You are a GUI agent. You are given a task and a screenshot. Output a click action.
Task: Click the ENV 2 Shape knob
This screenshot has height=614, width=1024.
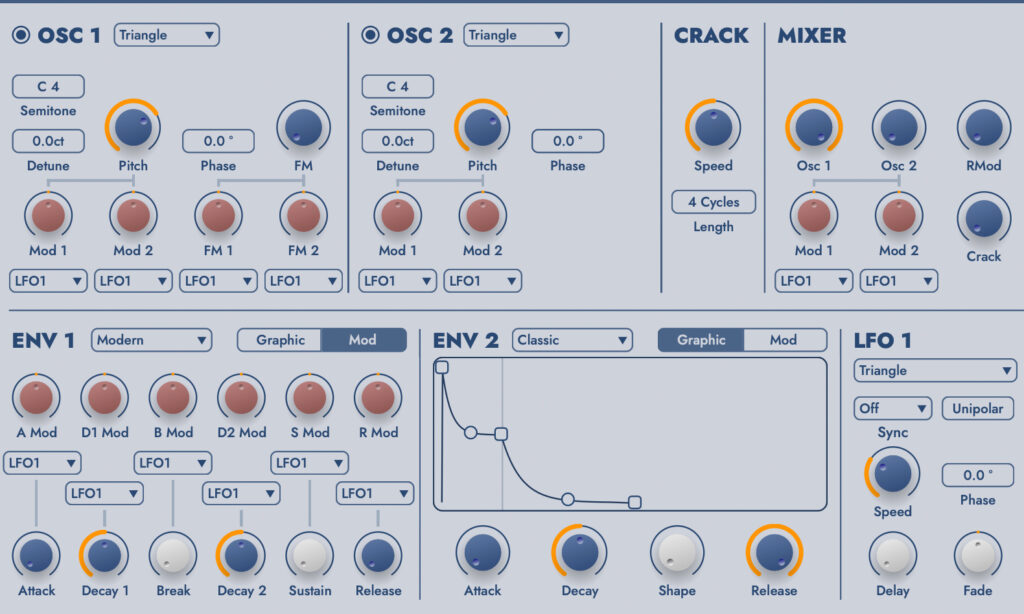pyautogui.click(x=677, y=552)
